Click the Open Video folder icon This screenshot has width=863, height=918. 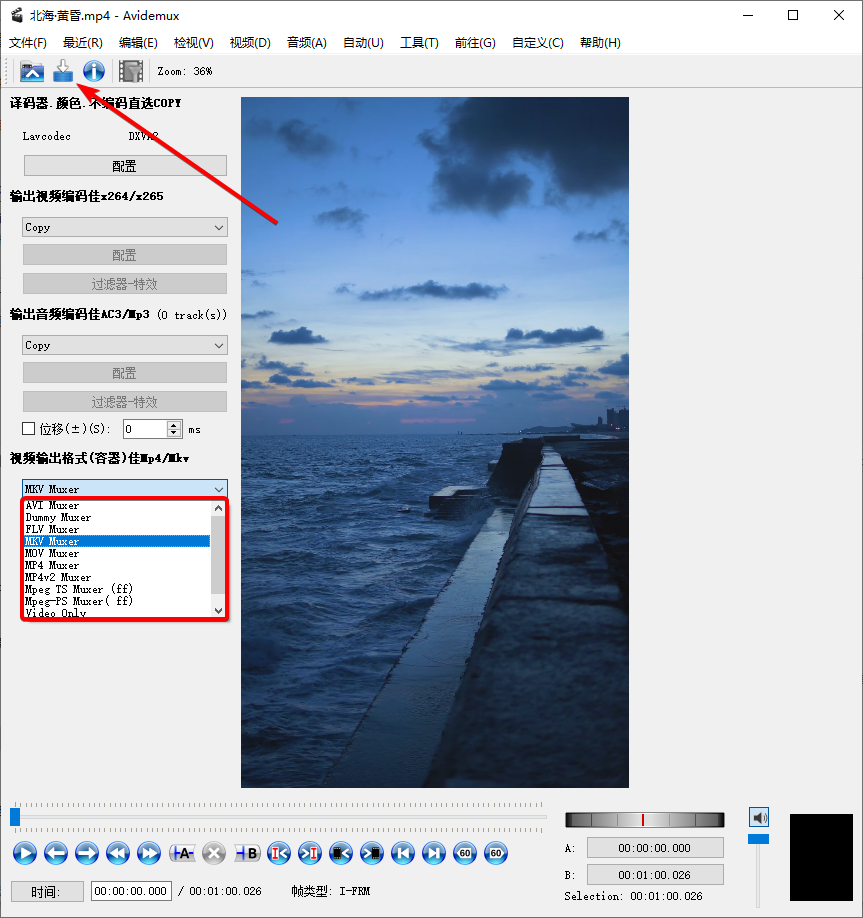click(x=32, y=71)
